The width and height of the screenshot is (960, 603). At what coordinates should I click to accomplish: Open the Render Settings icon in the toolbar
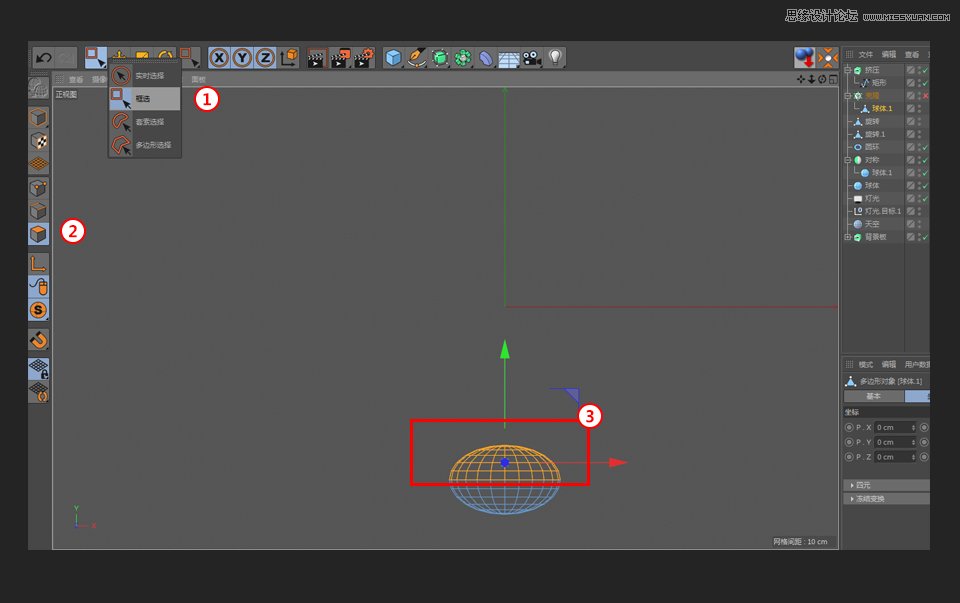(x=361, y=57)
